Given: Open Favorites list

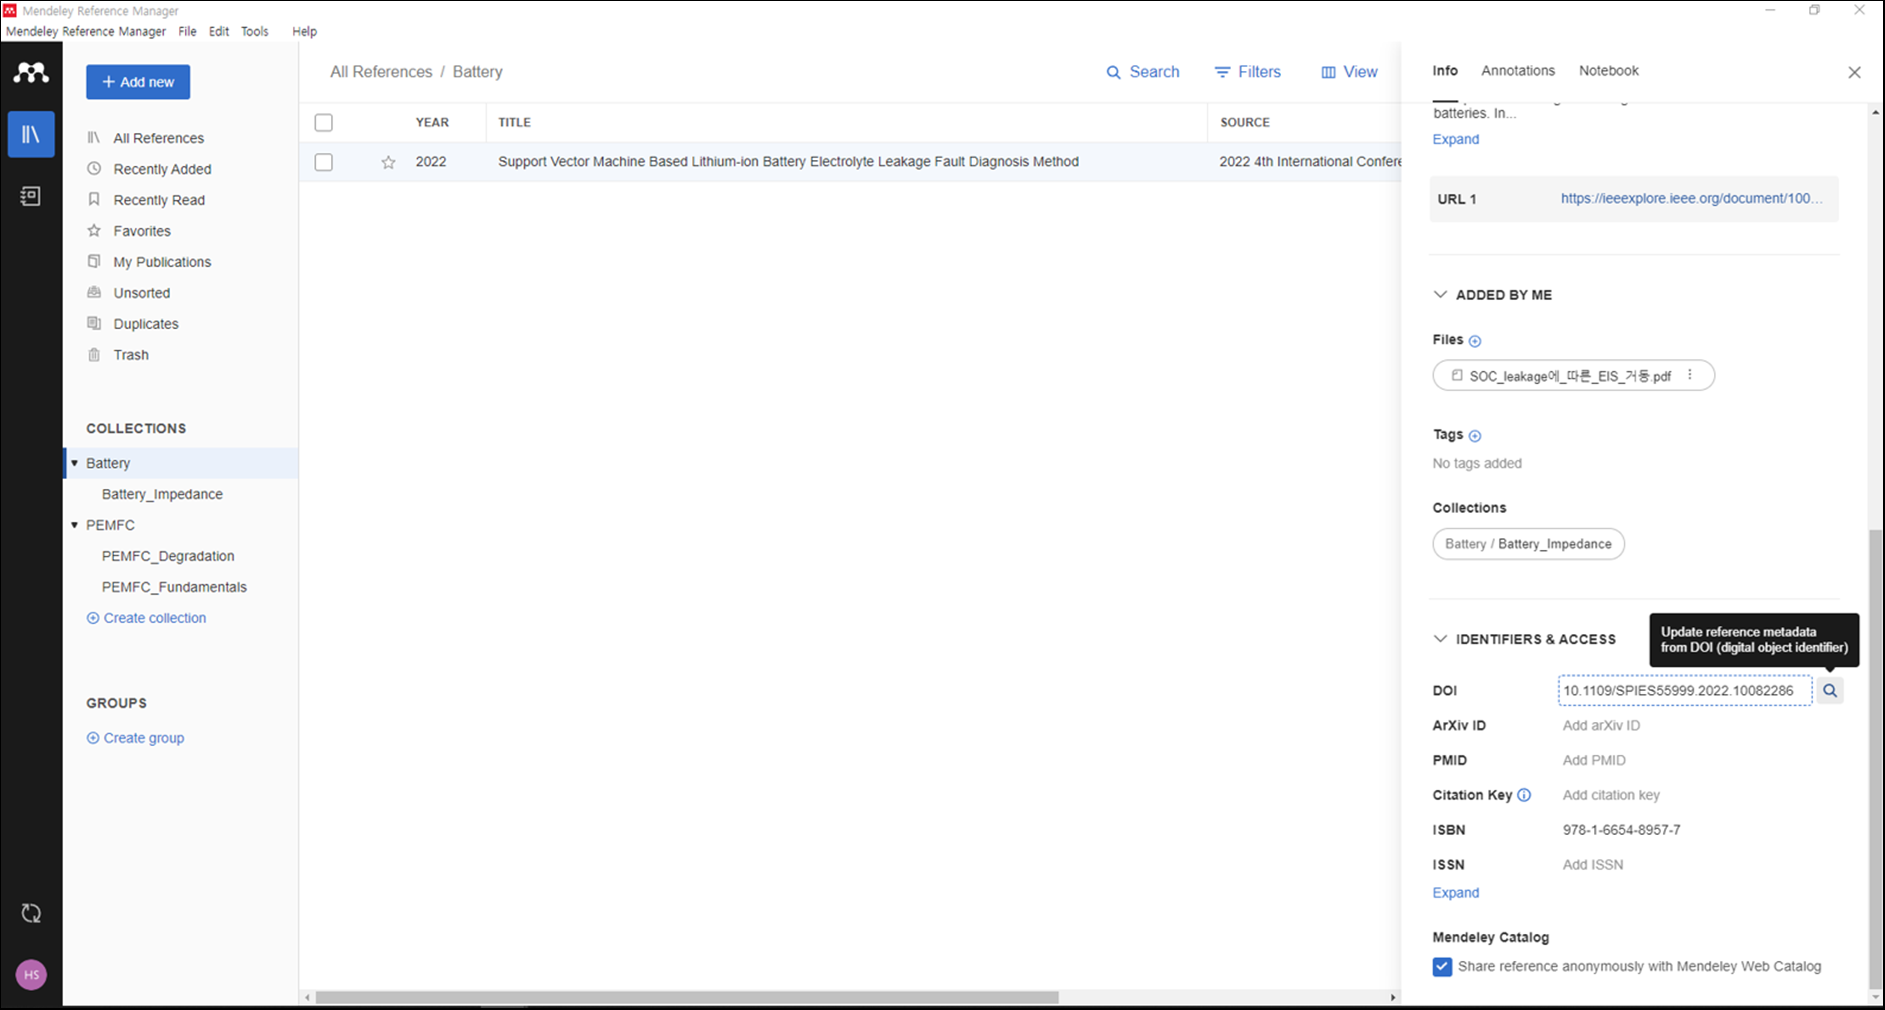Looking at the screenshot, I should (x=142, y=231).
